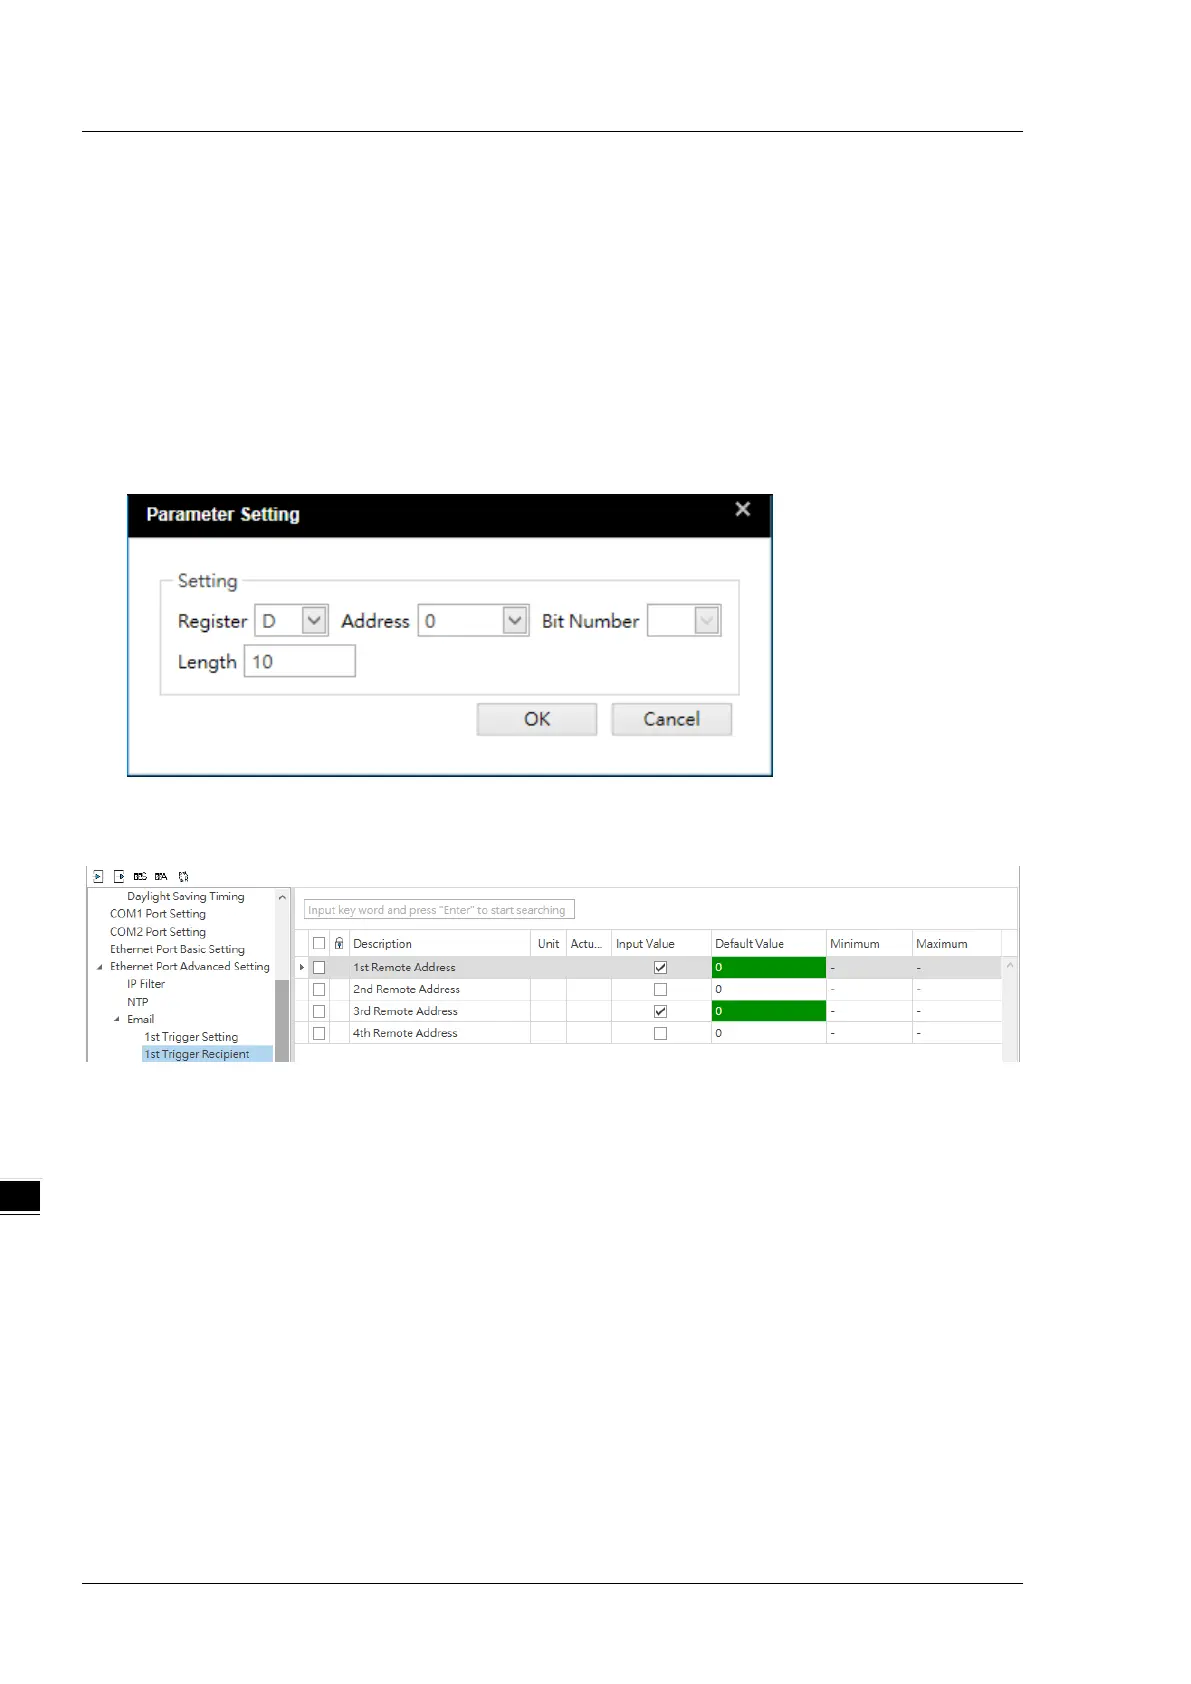Check Input Value for 4th Remote Address
This screenshot has width=1191, height=1684.
click(660, 1033)
